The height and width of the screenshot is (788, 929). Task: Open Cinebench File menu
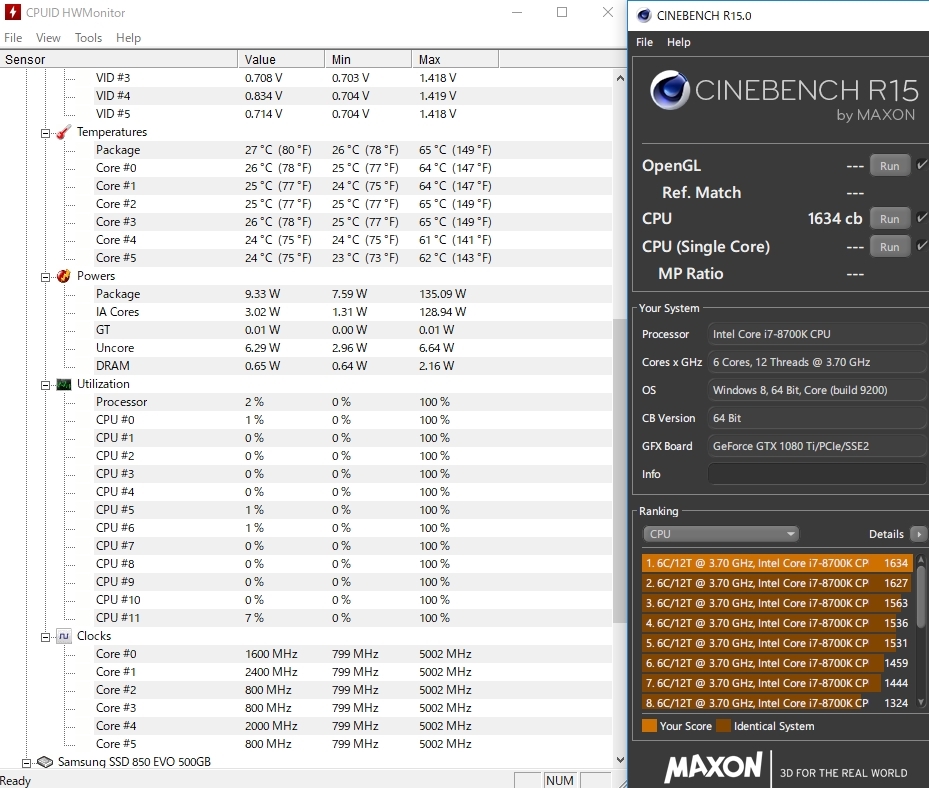tap(644, 42)
